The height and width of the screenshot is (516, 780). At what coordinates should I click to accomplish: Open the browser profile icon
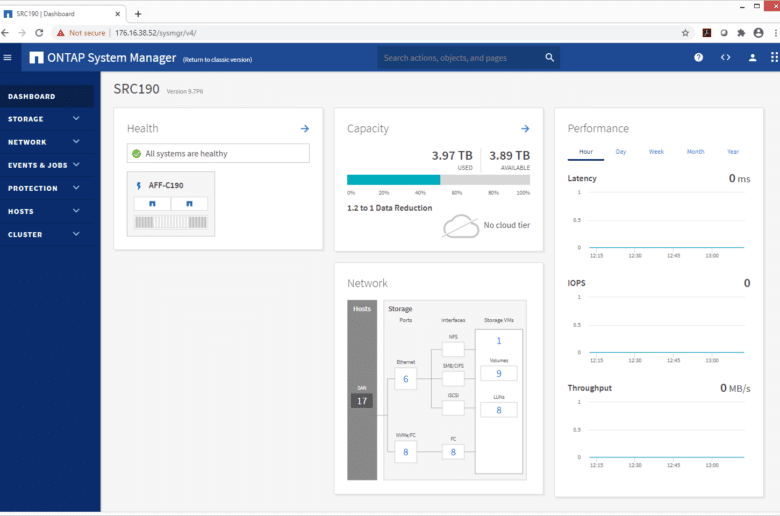(x=758, y=33)
